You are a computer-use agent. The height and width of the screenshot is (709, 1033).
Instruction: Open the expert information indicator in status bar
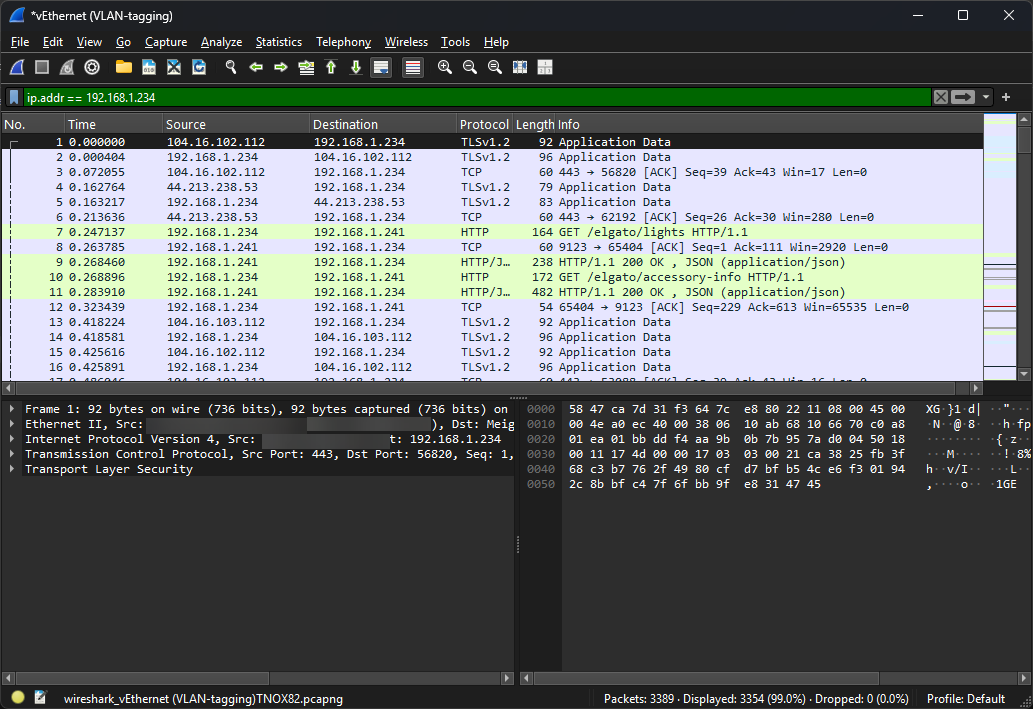[x=18, y=698]
